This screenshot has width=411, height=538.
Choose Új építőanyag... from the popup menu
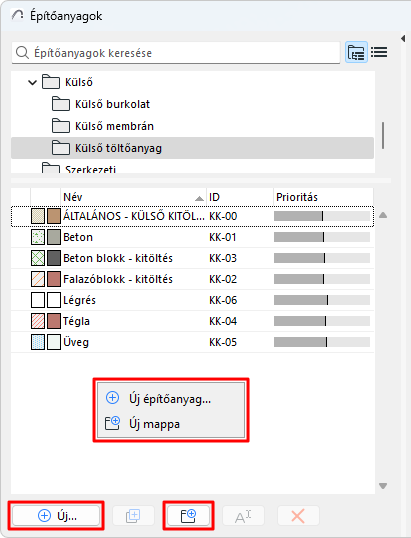tap(170, 398)
